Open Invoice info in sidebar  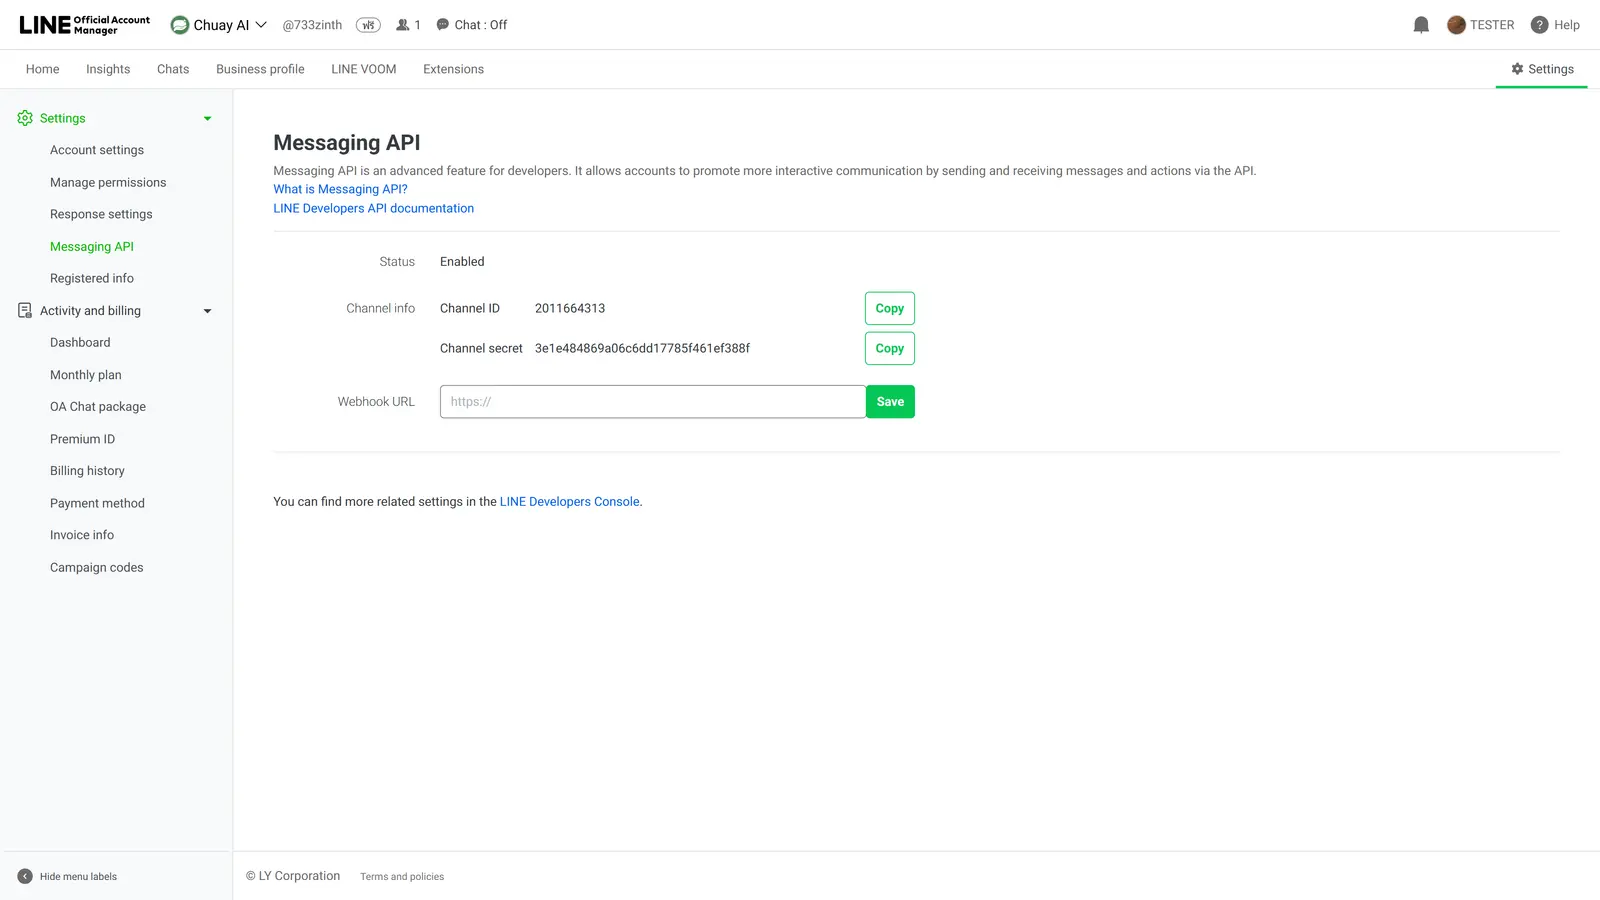point(82,535)
